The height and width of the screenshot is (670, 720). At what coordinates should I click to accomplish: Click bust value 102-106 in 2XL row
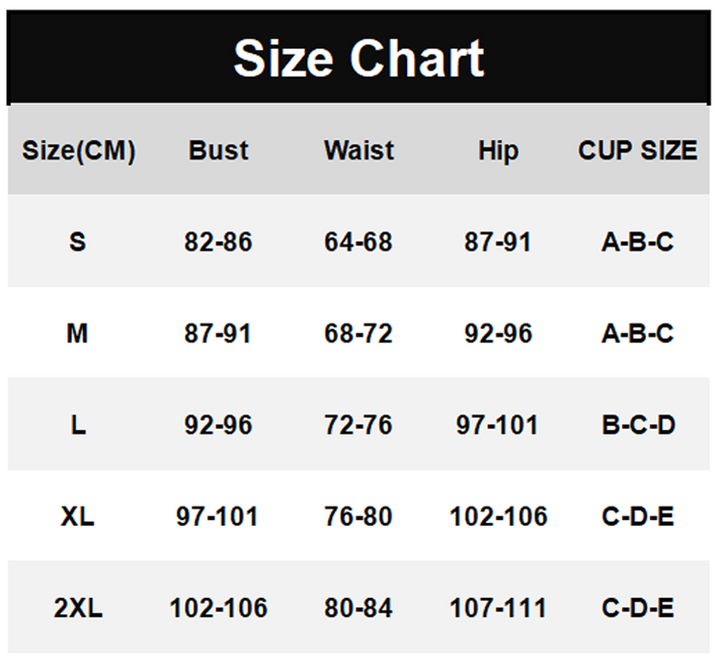pyautogui.click(x=218, y=607)
